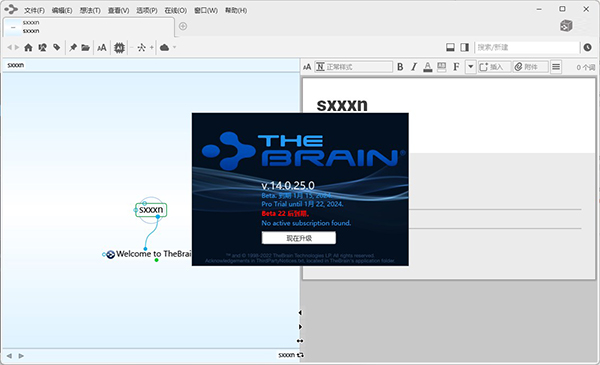
Task: Click the left splitter arrow
Action: 300,313
